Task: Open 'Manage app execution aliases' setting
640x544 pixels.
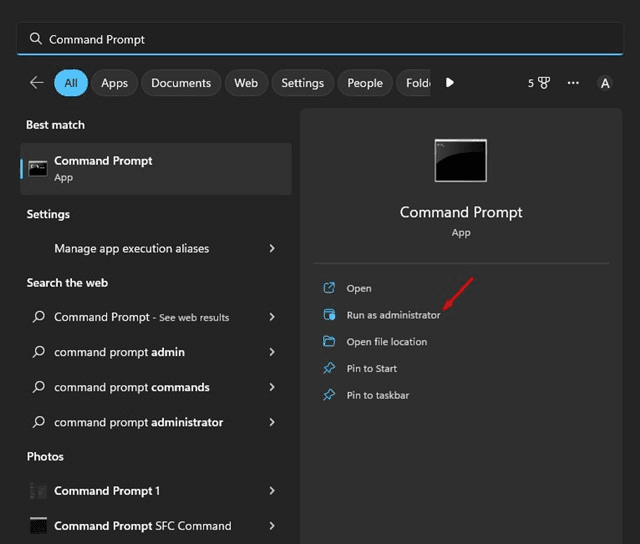Action: [x=156, y=248]
